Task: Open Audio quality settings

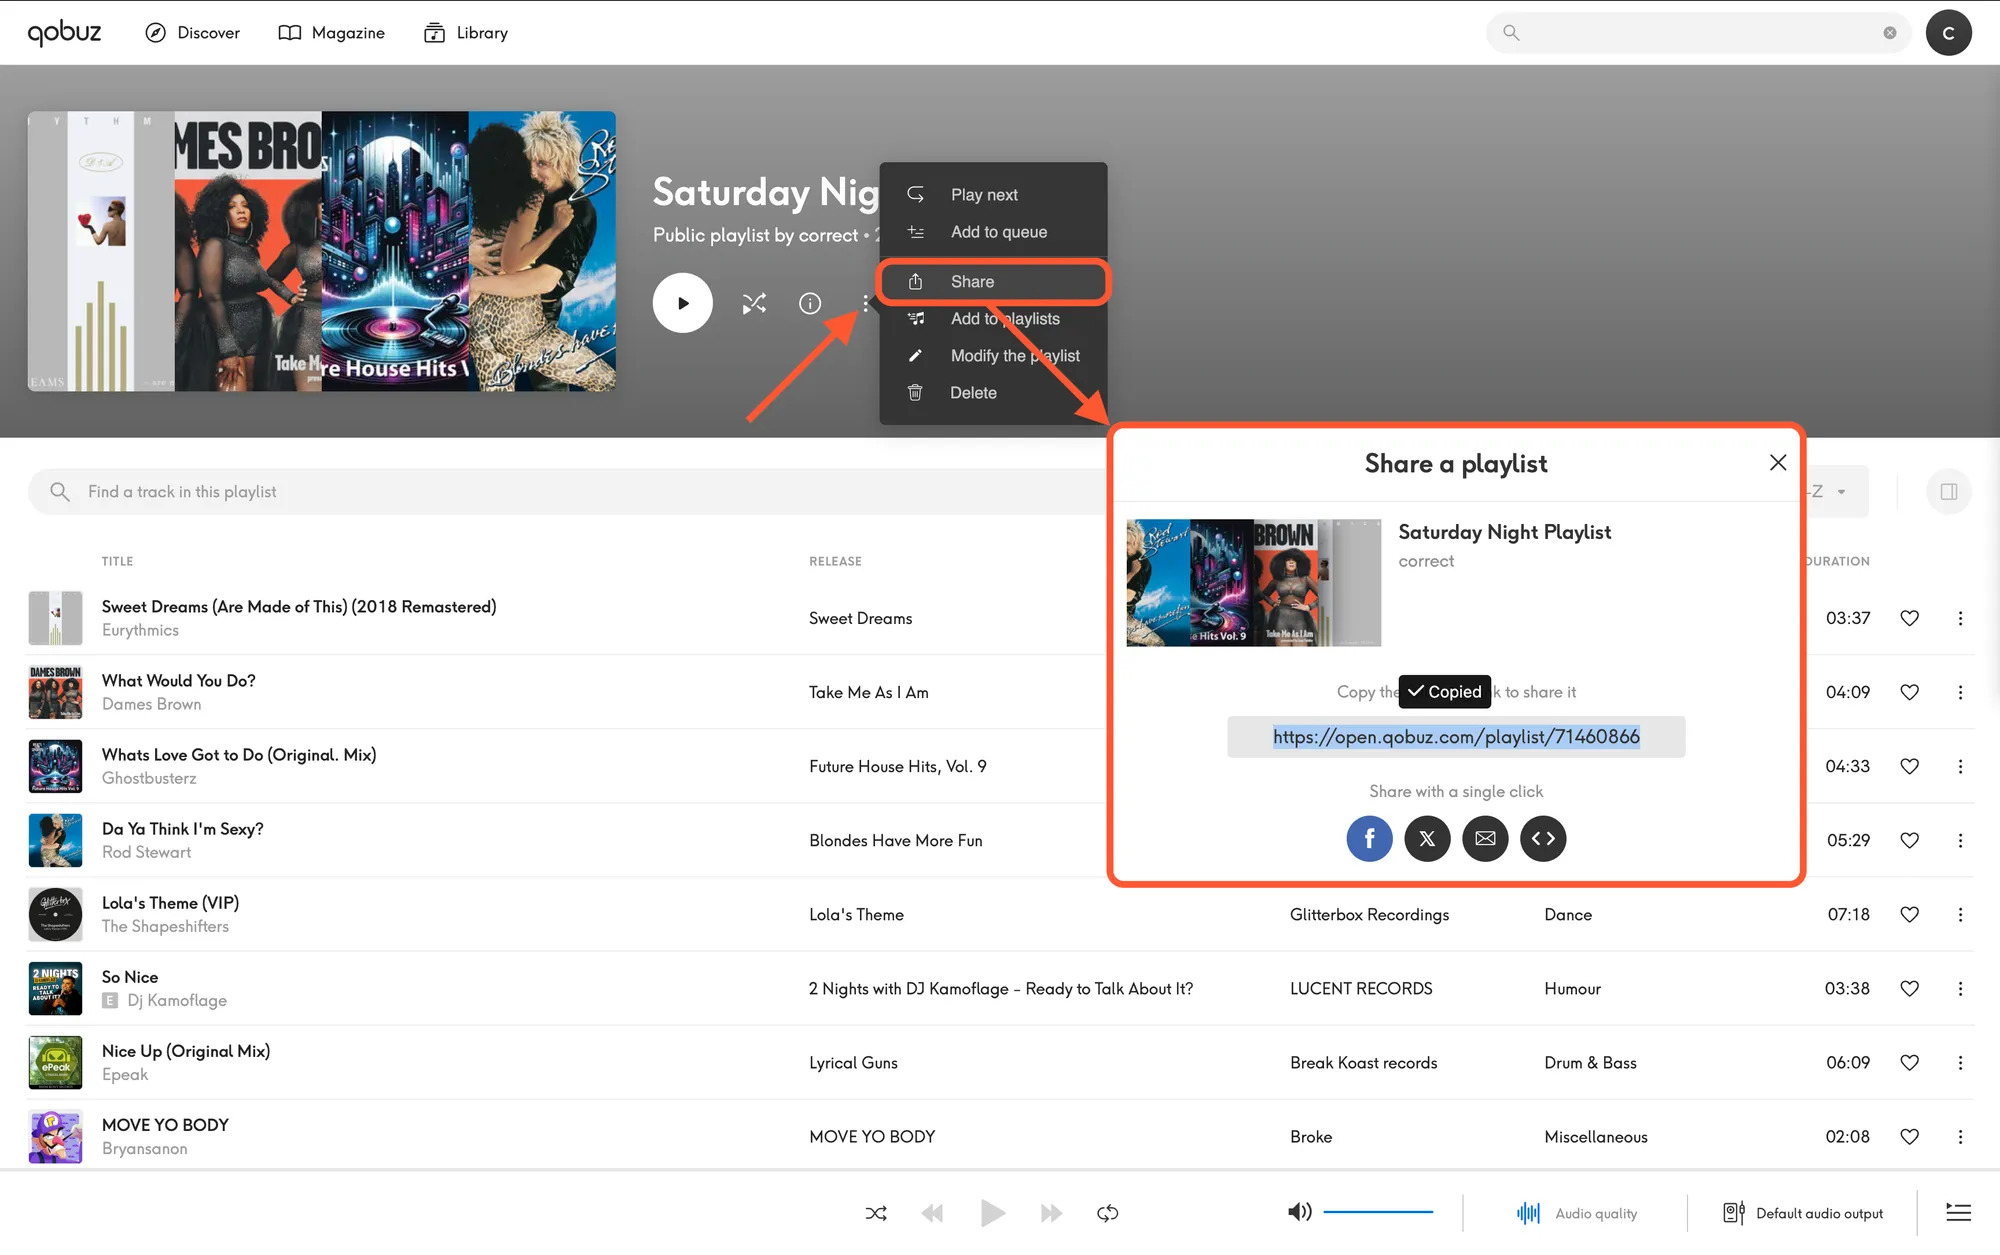Action: (x=1577, y=1213)
